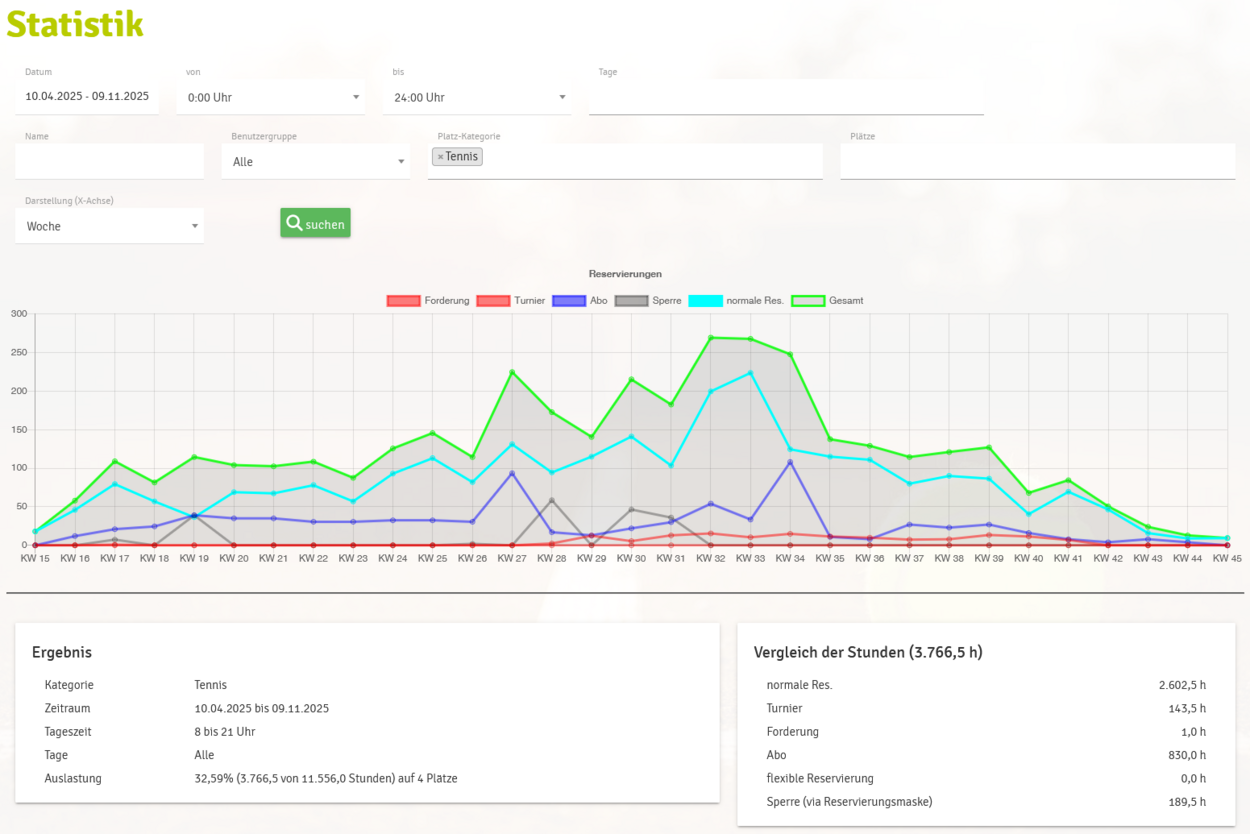Hide the Abo series in the legend
This screenshot has width=1250, height=834.
581,300
